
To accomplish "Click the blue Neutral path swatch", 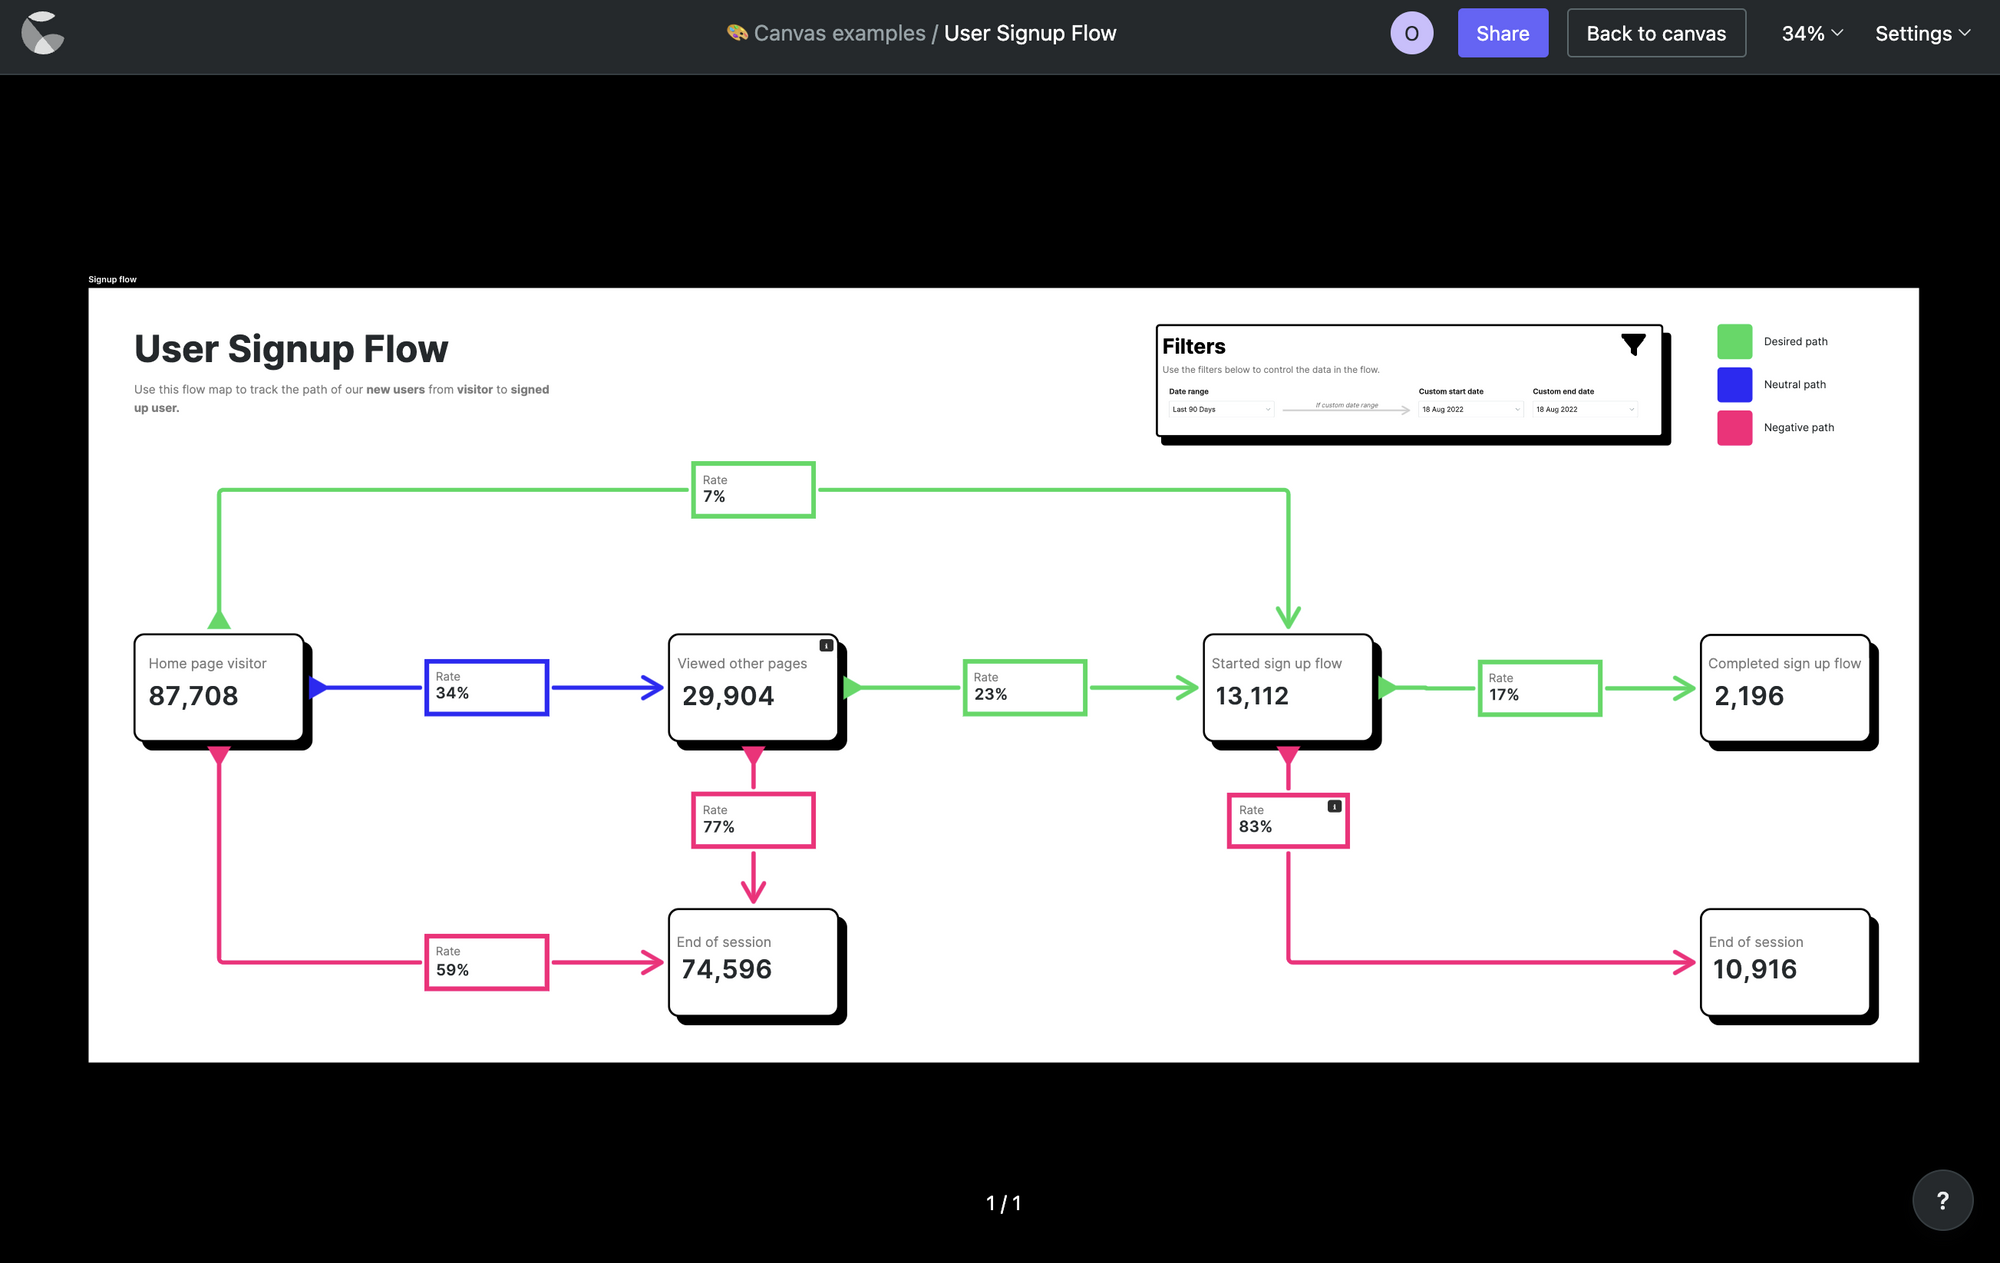I will tap(1734, 384).
